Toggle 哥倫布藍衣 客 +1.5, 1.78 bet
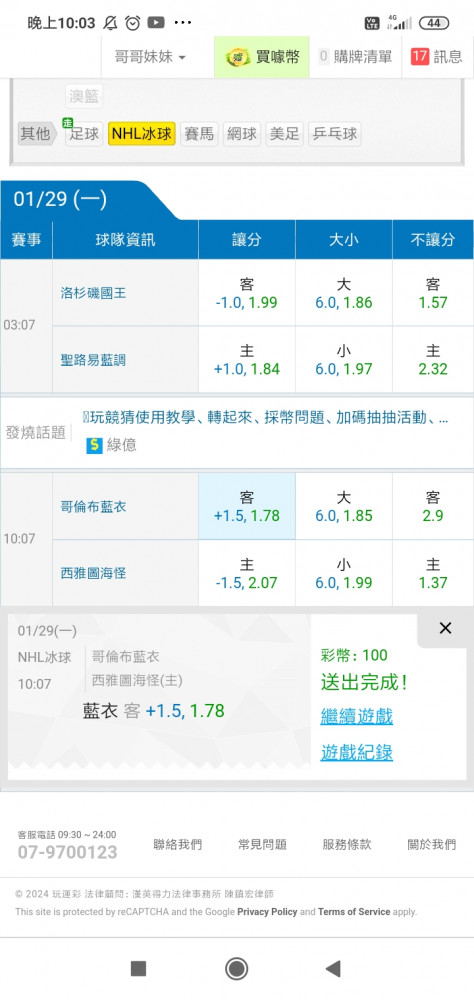 tap(246, 506)
